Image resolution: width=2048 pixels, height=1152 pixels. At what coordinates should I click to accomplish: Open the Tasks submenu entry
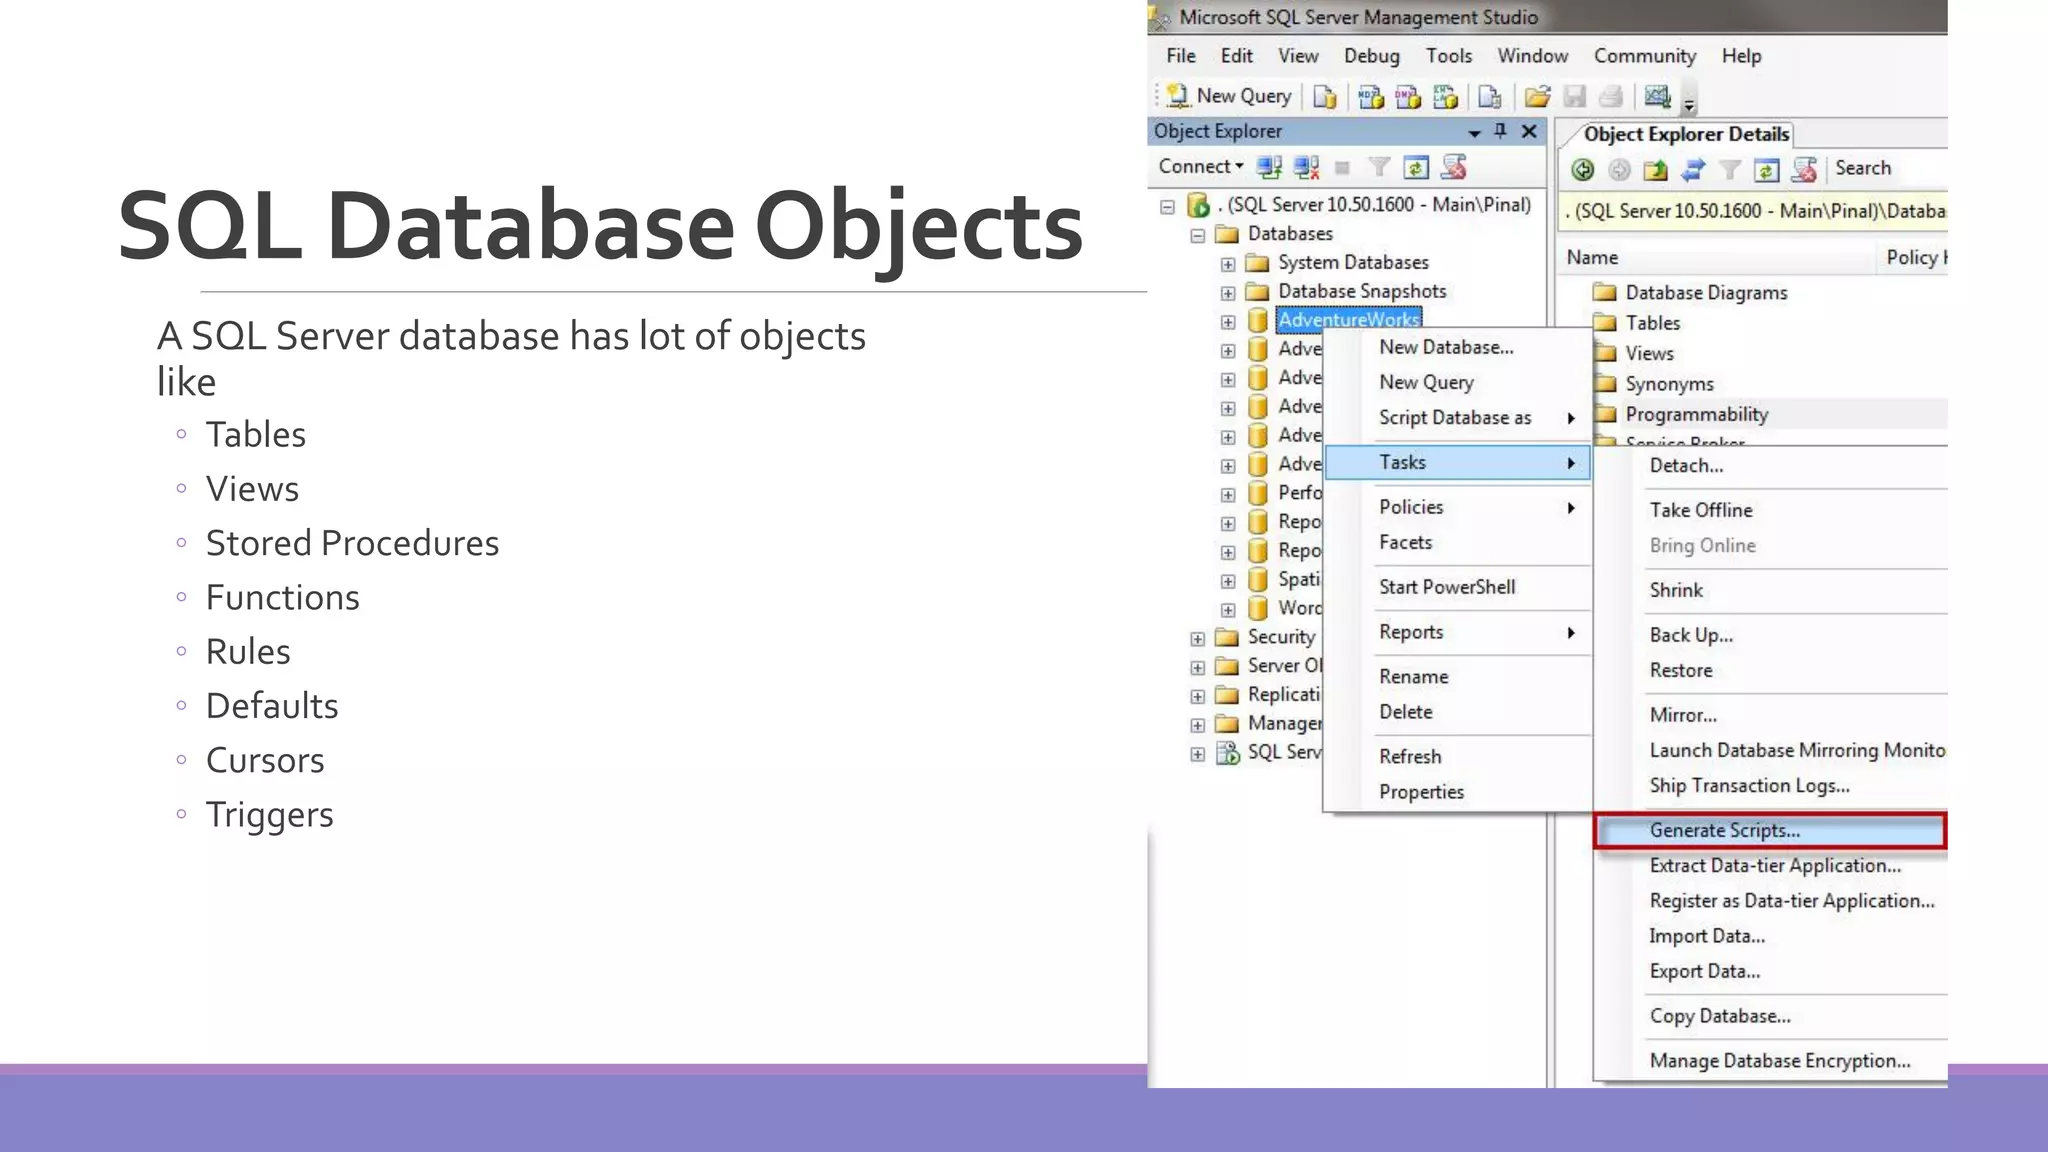tap(1458, 462)
